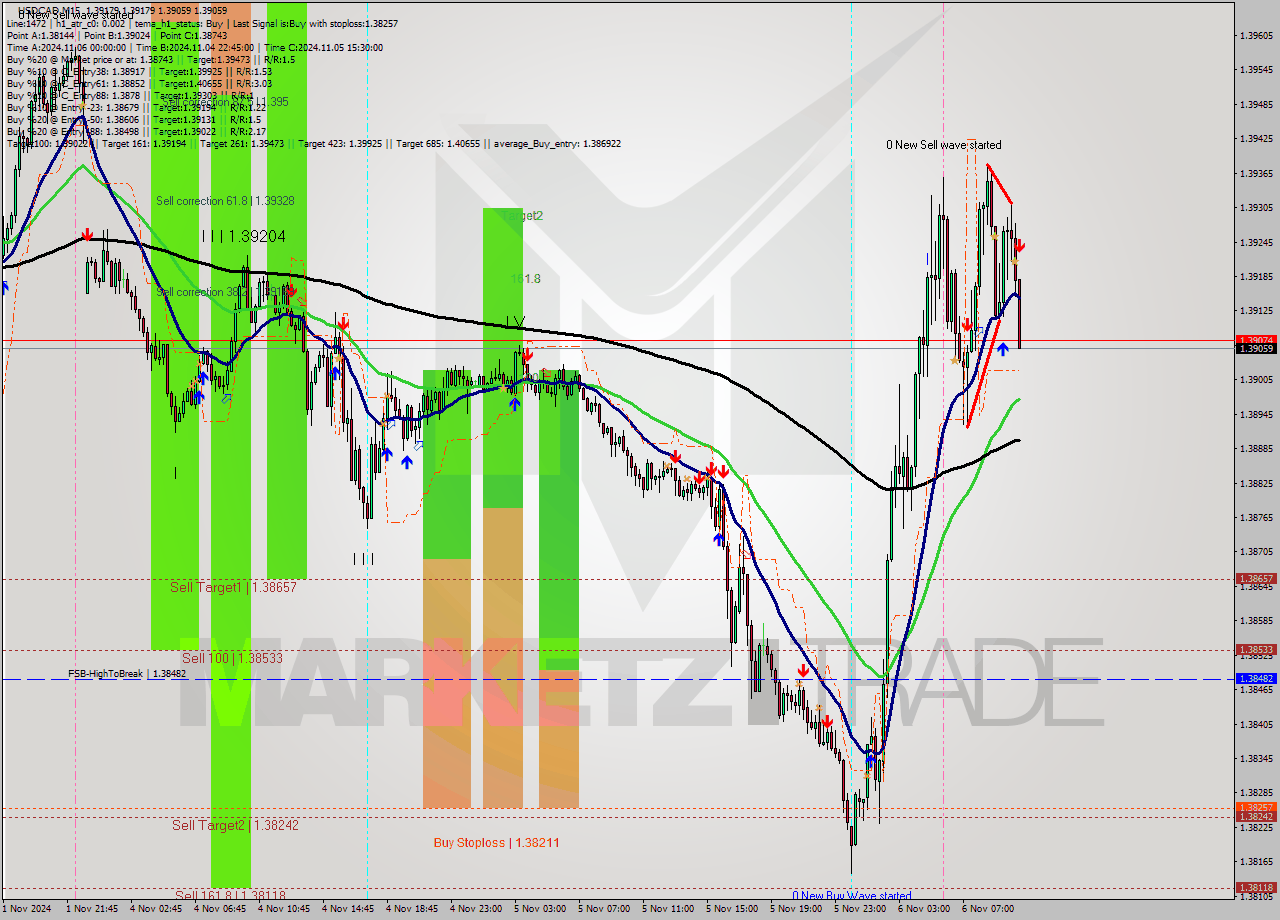
Task: Click the 'Sell correction 61.8 | 1.39328' label
Action: click(x=225, y=201)
